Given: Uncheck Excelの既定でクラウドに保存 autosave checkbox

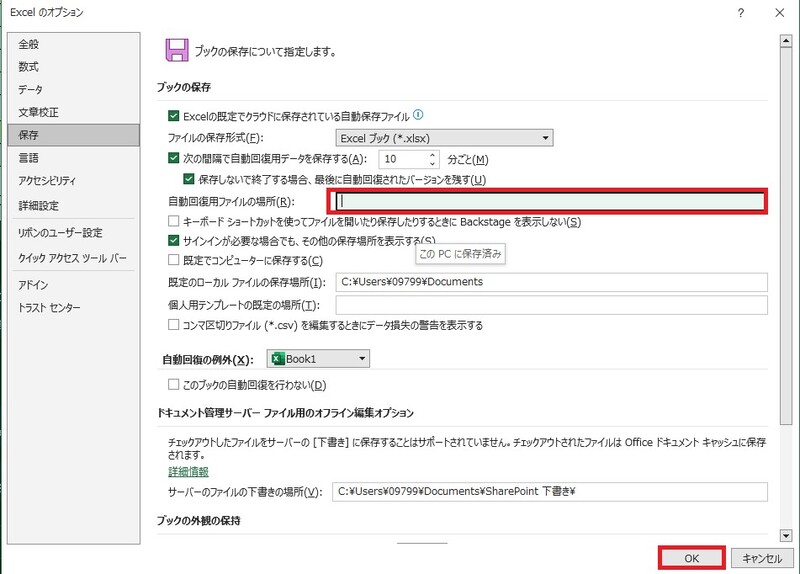Looking at the screenshot, I should pyautogui.click(x=173, y=116).
